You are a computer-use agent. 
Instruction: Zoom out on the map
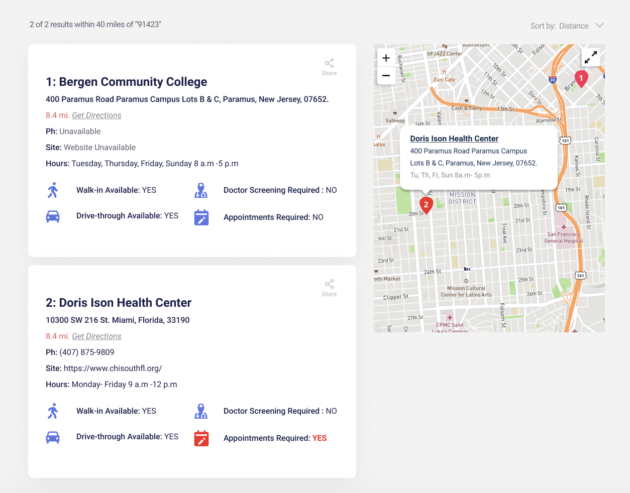tap(386, 76)
